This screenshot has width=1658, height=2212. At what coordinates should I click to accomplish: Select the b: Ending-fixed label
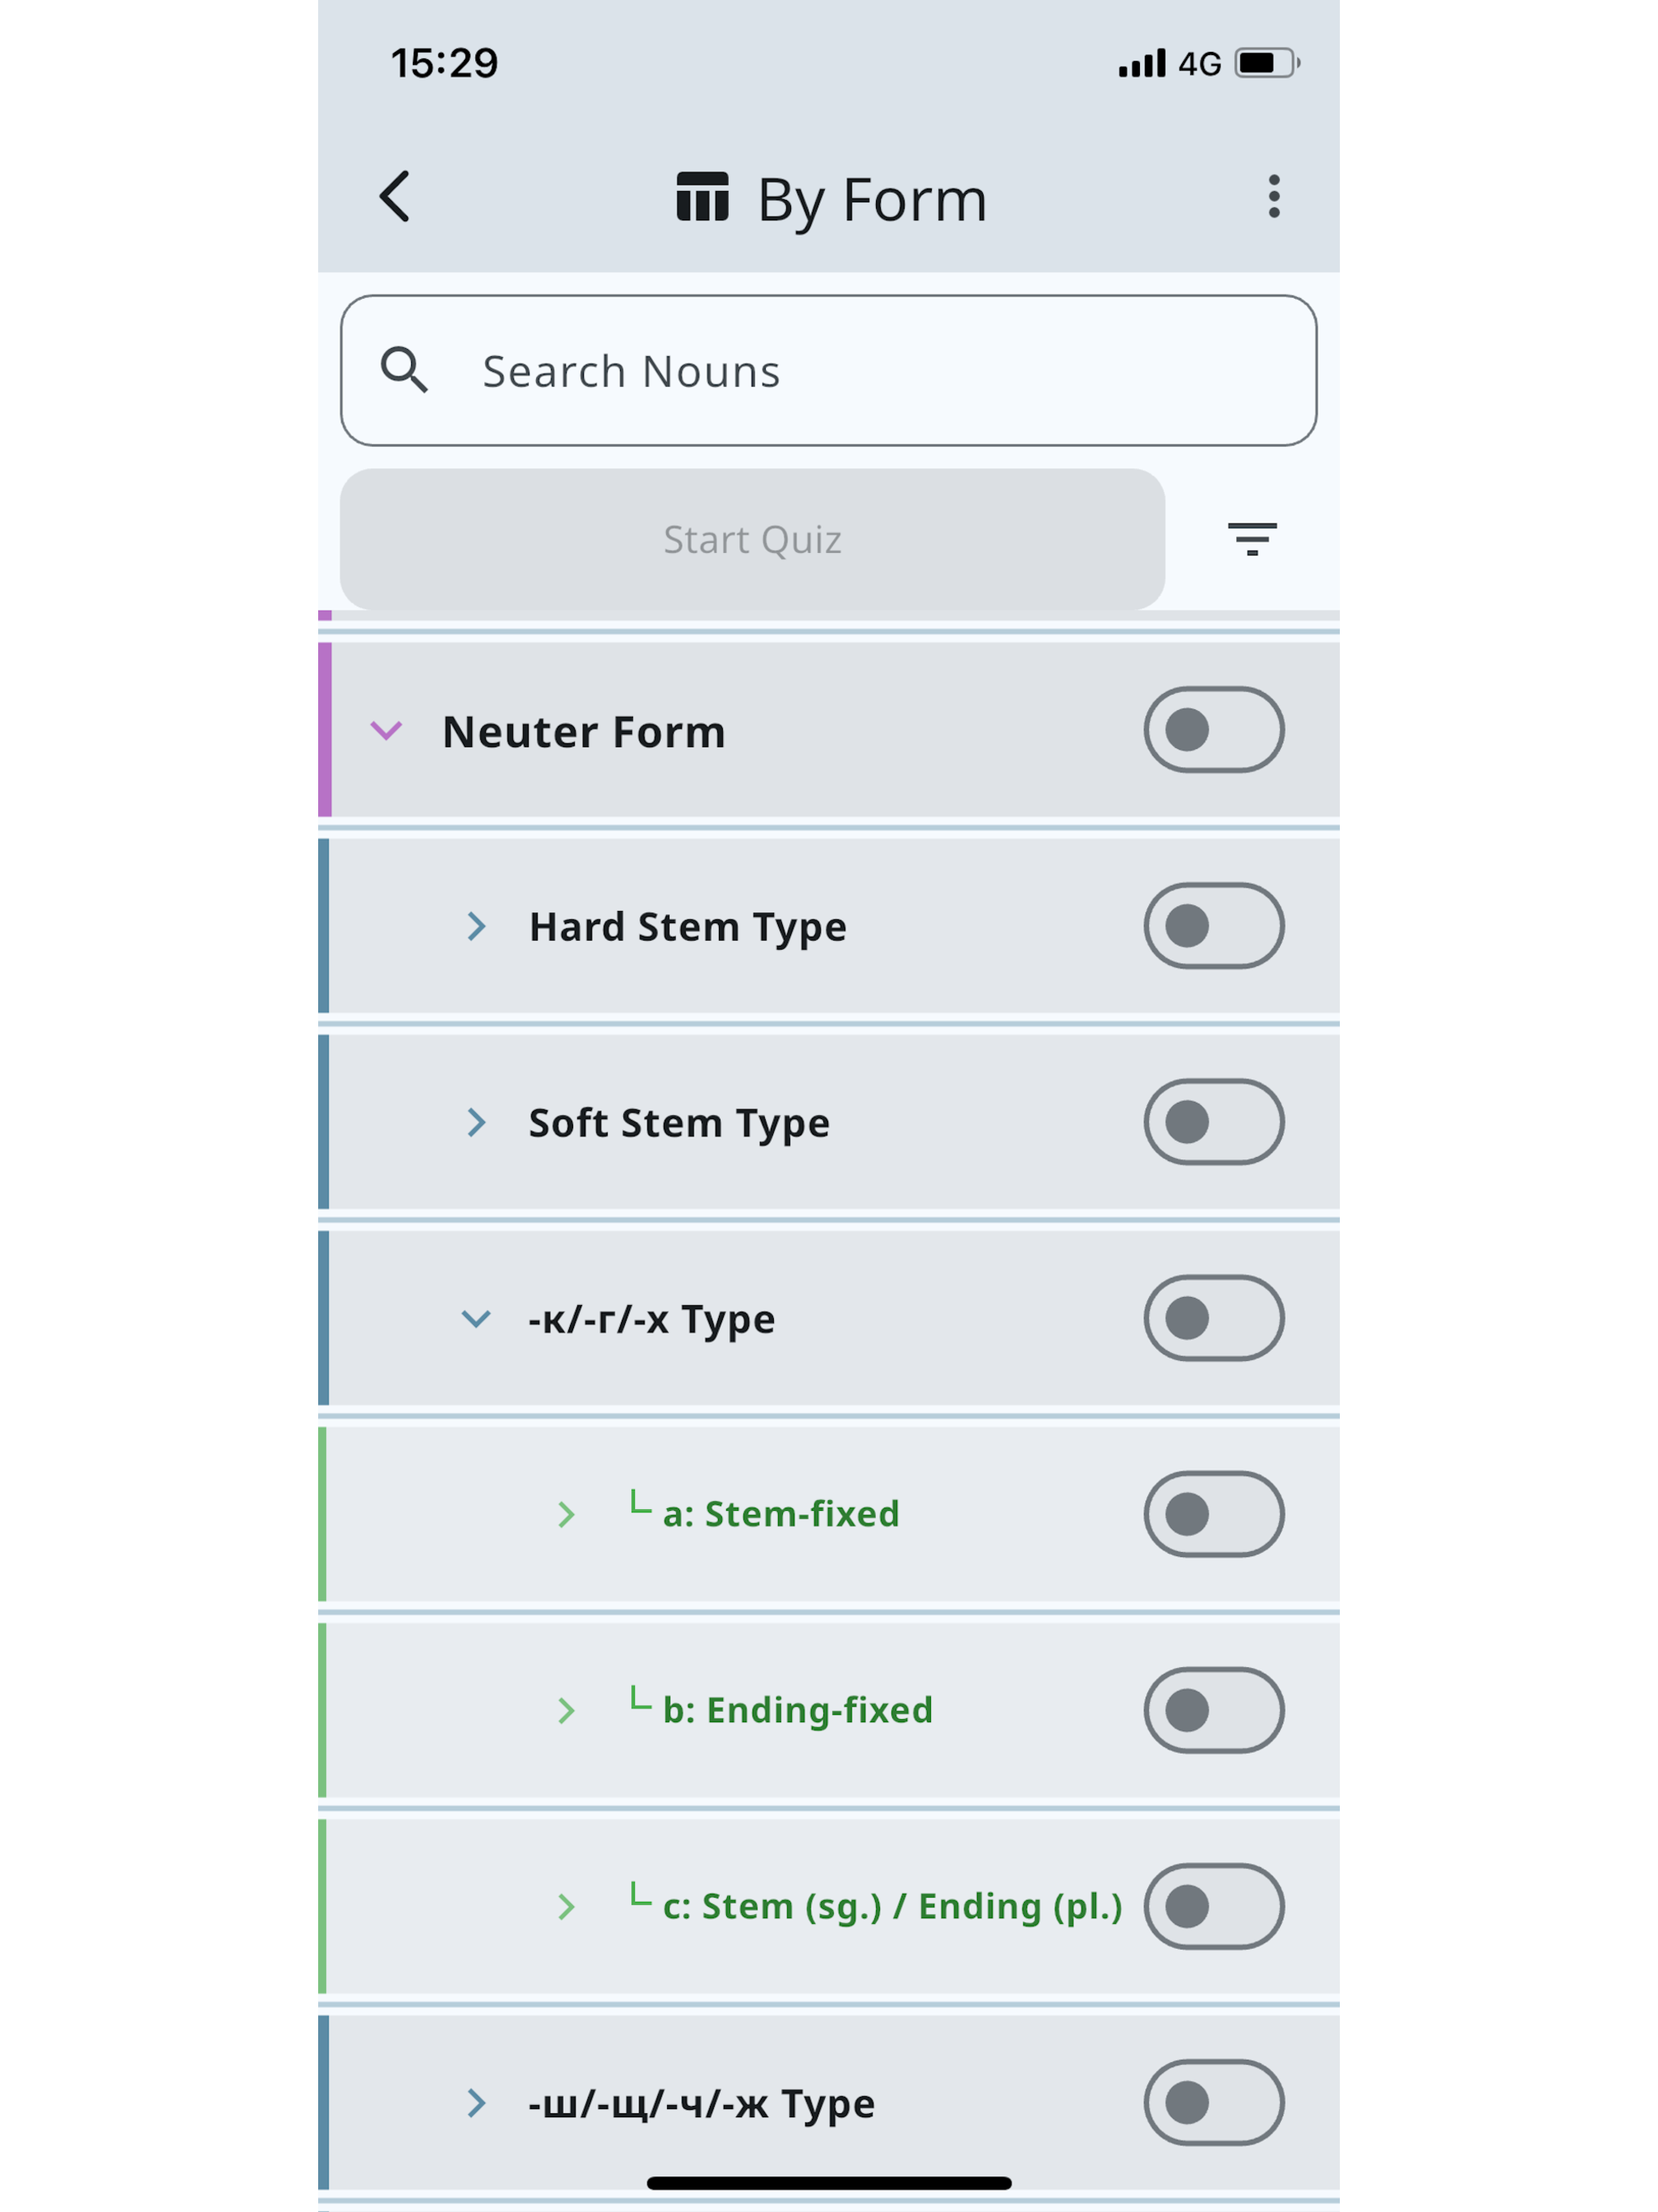(798, 1709)
